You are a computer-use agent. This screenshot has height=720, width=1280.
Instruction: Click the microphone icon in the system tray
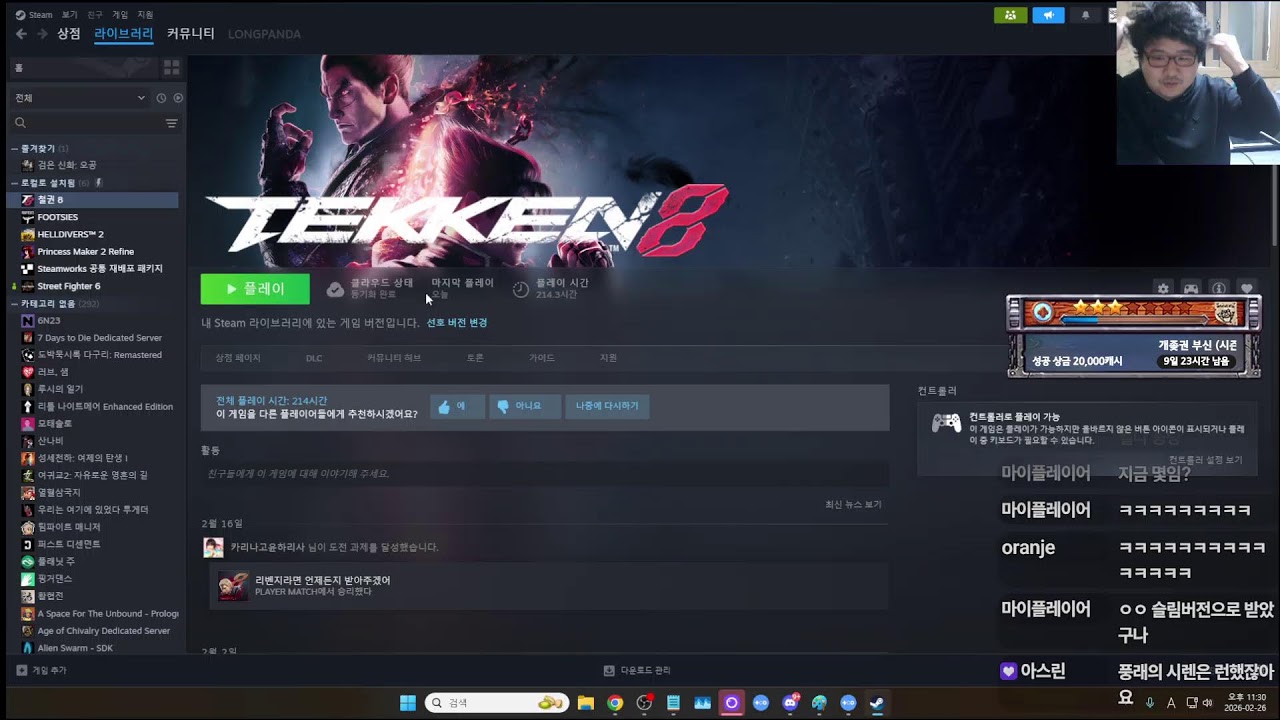pyautogui.click(x=1150, y=703)
